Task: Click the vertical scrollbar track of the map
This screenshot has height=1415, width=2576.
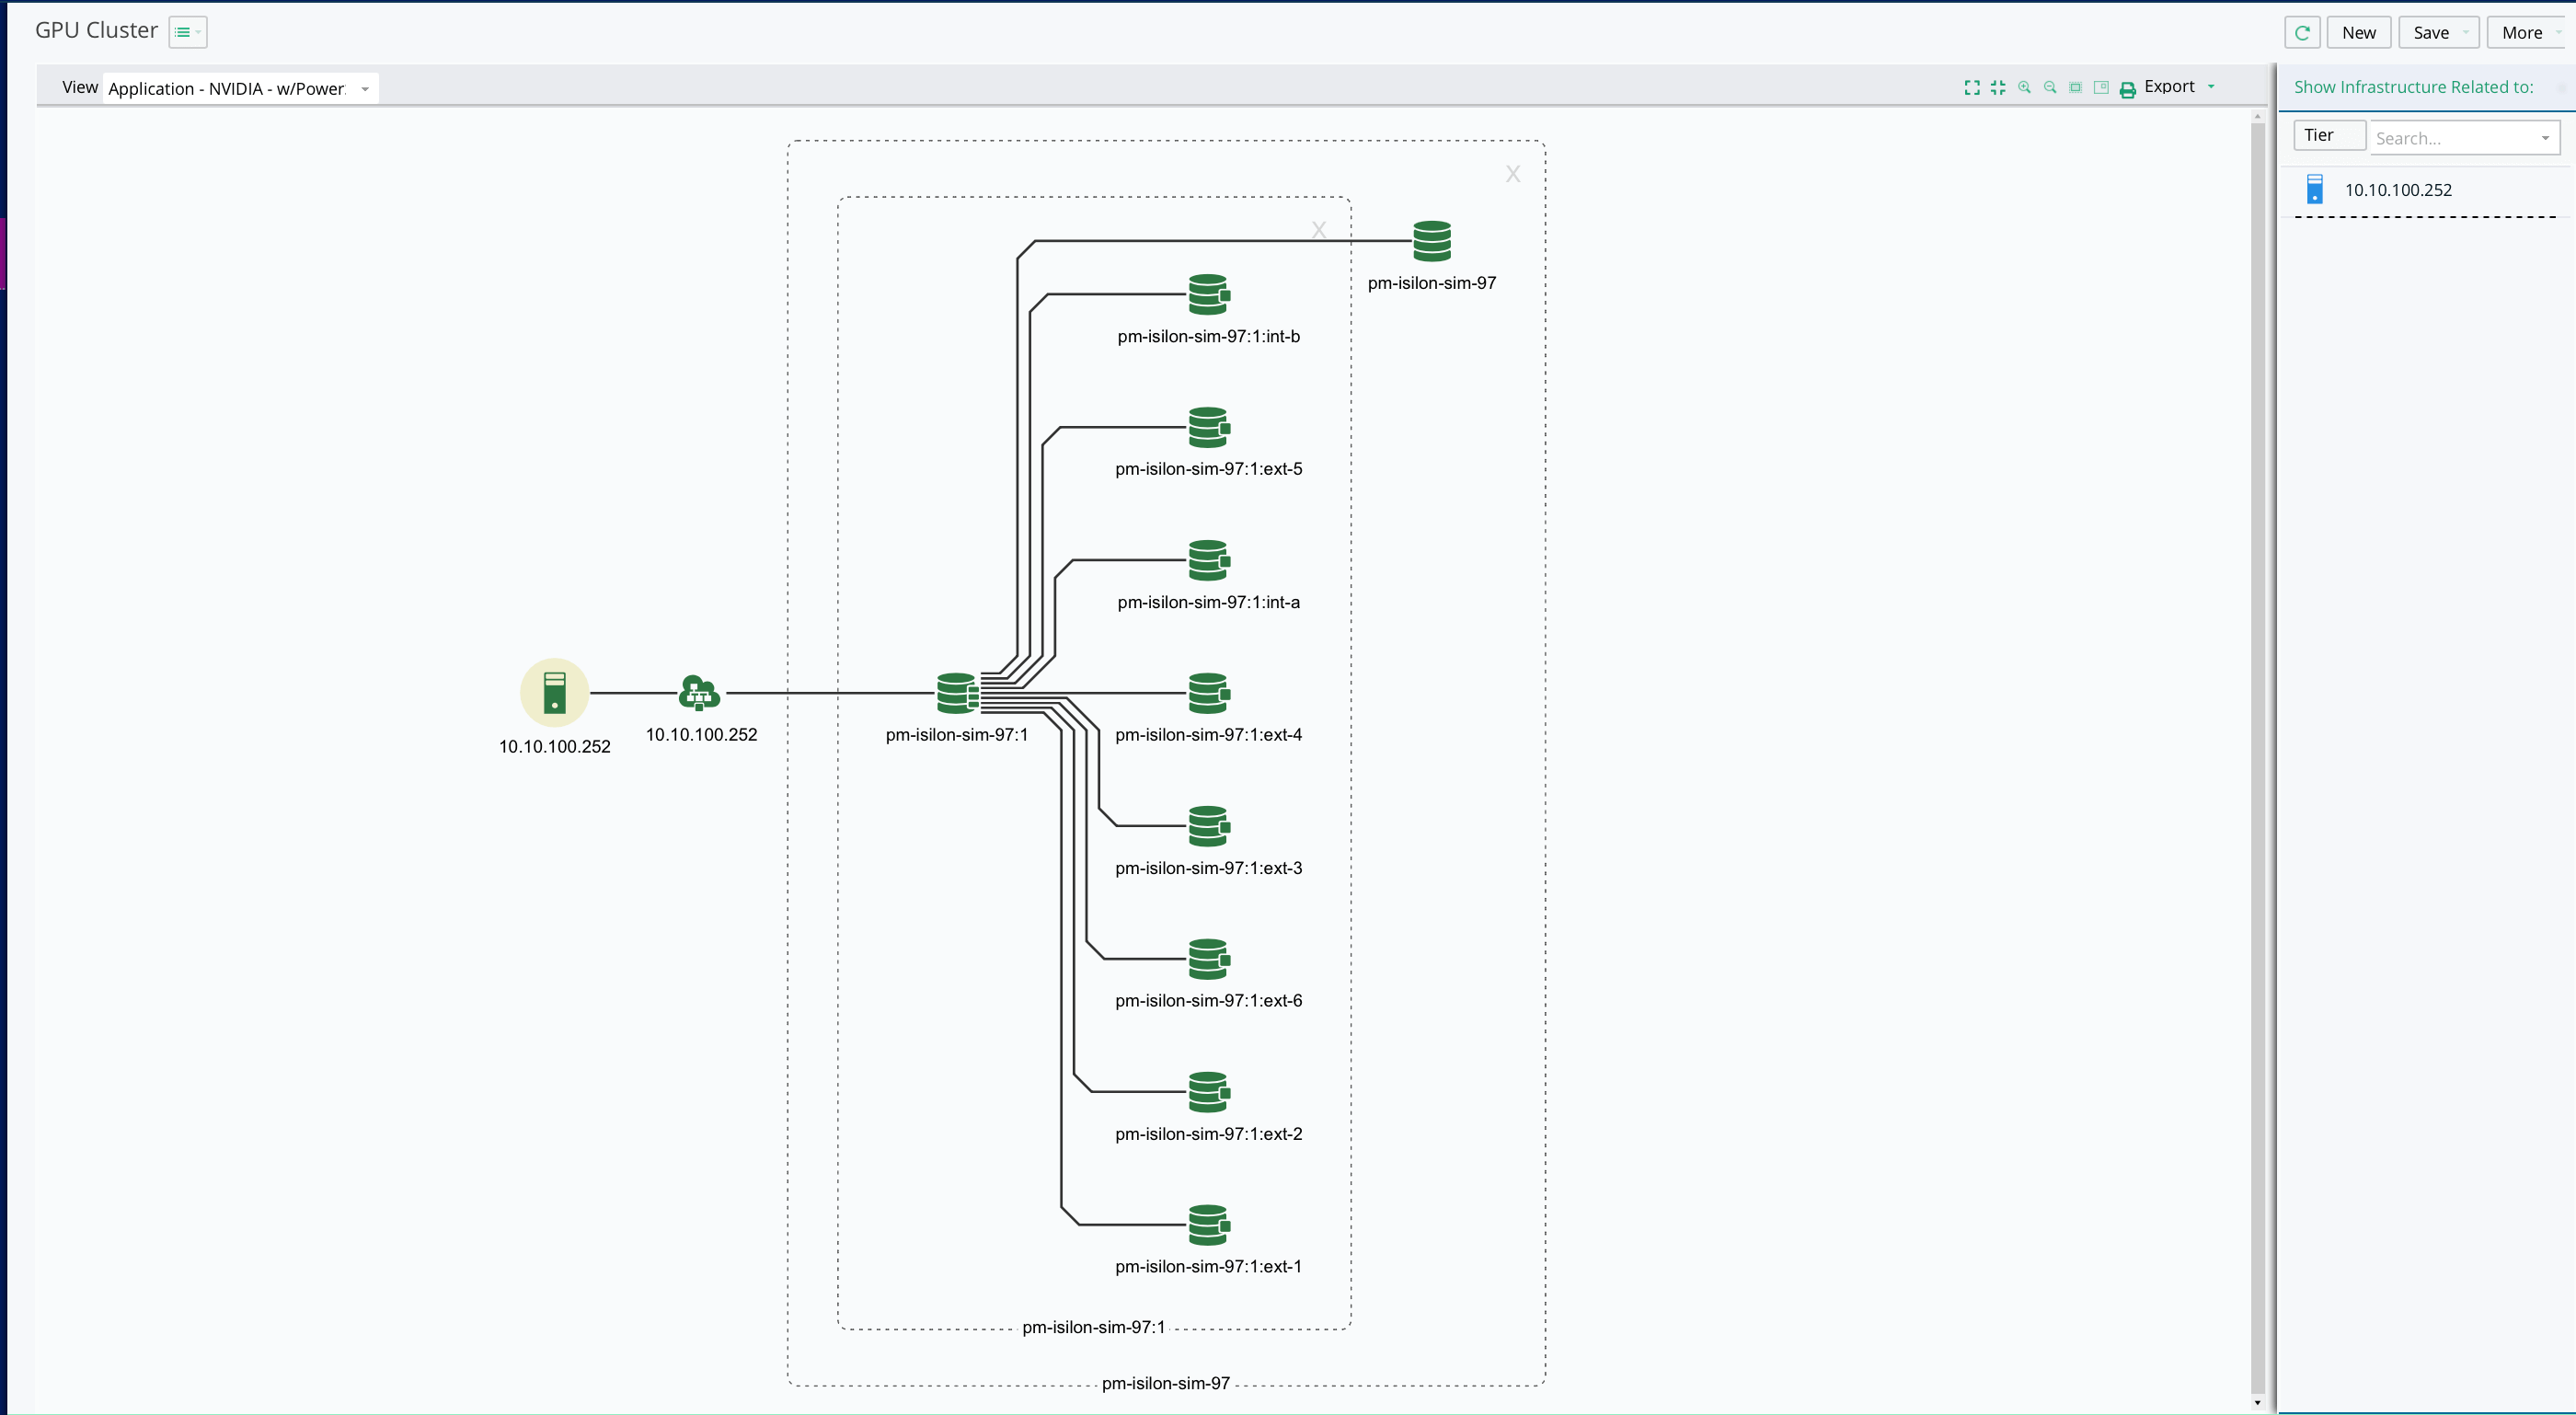Action: pos(2257,758)
